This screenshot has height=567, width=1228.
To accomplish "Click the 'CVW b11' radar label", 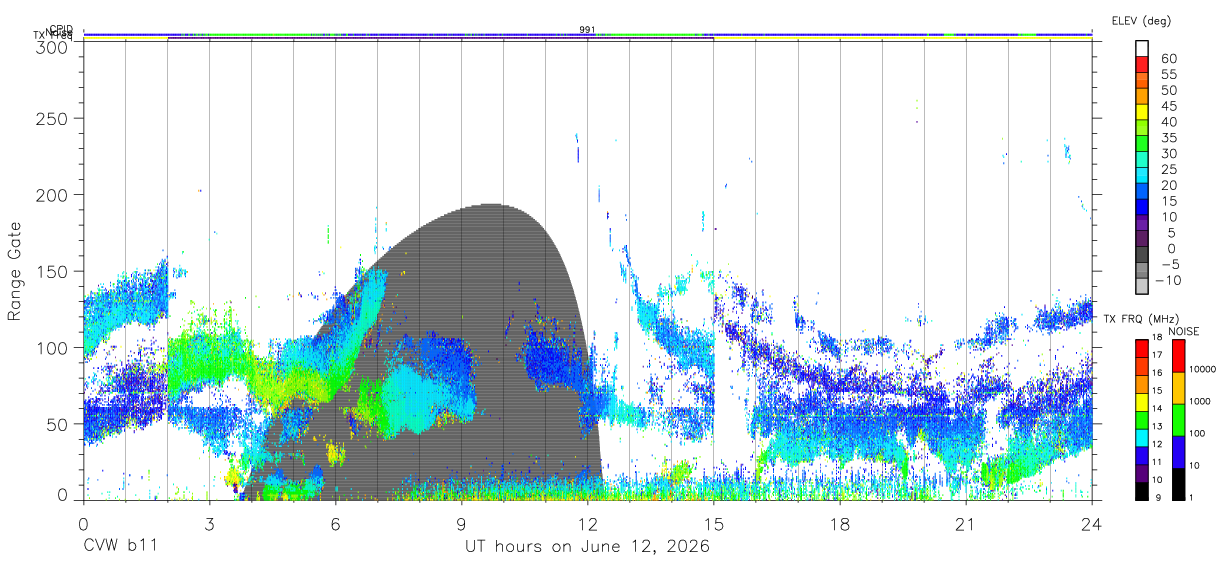I will (x=119, y=547).
